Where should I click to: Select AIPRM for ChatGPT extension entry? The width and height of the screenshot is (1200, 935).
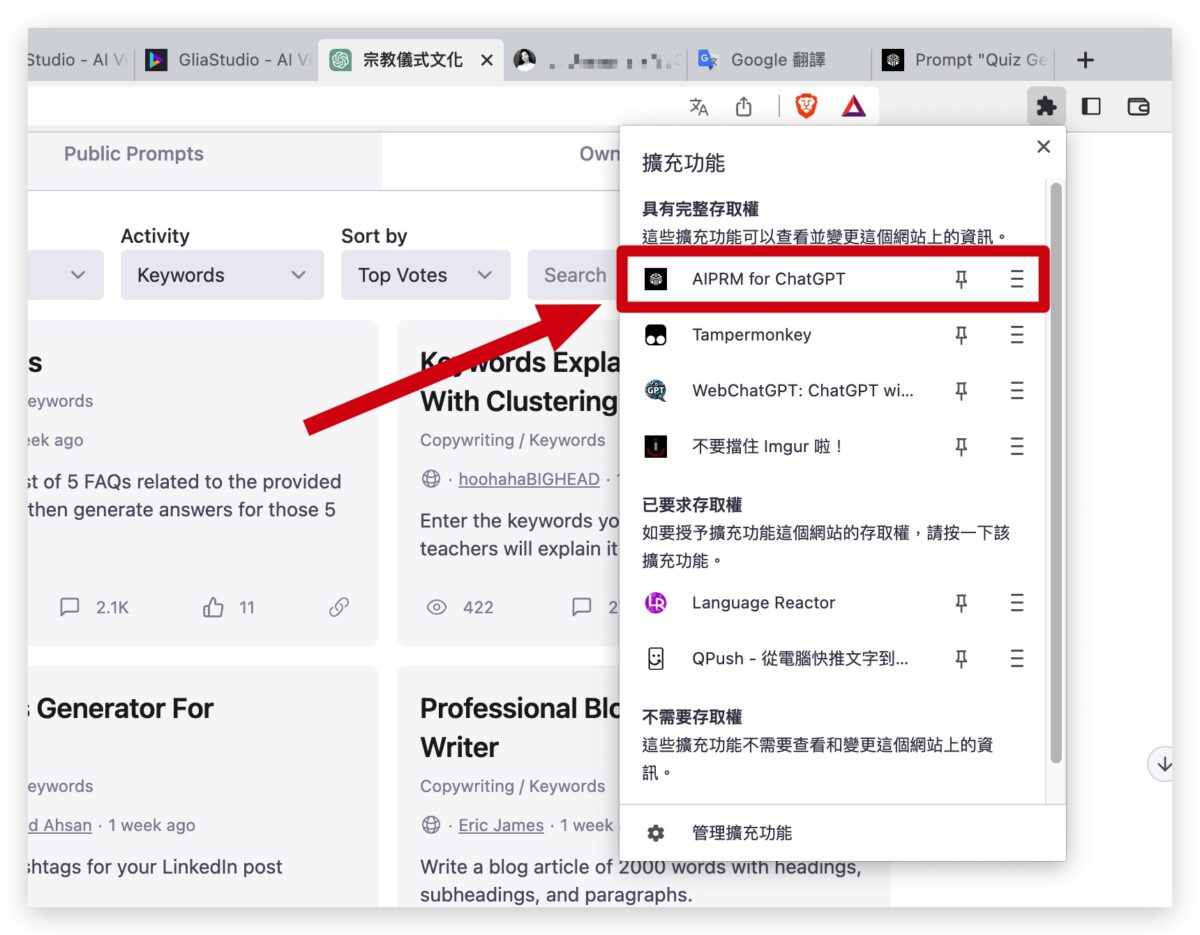[768, 279]
